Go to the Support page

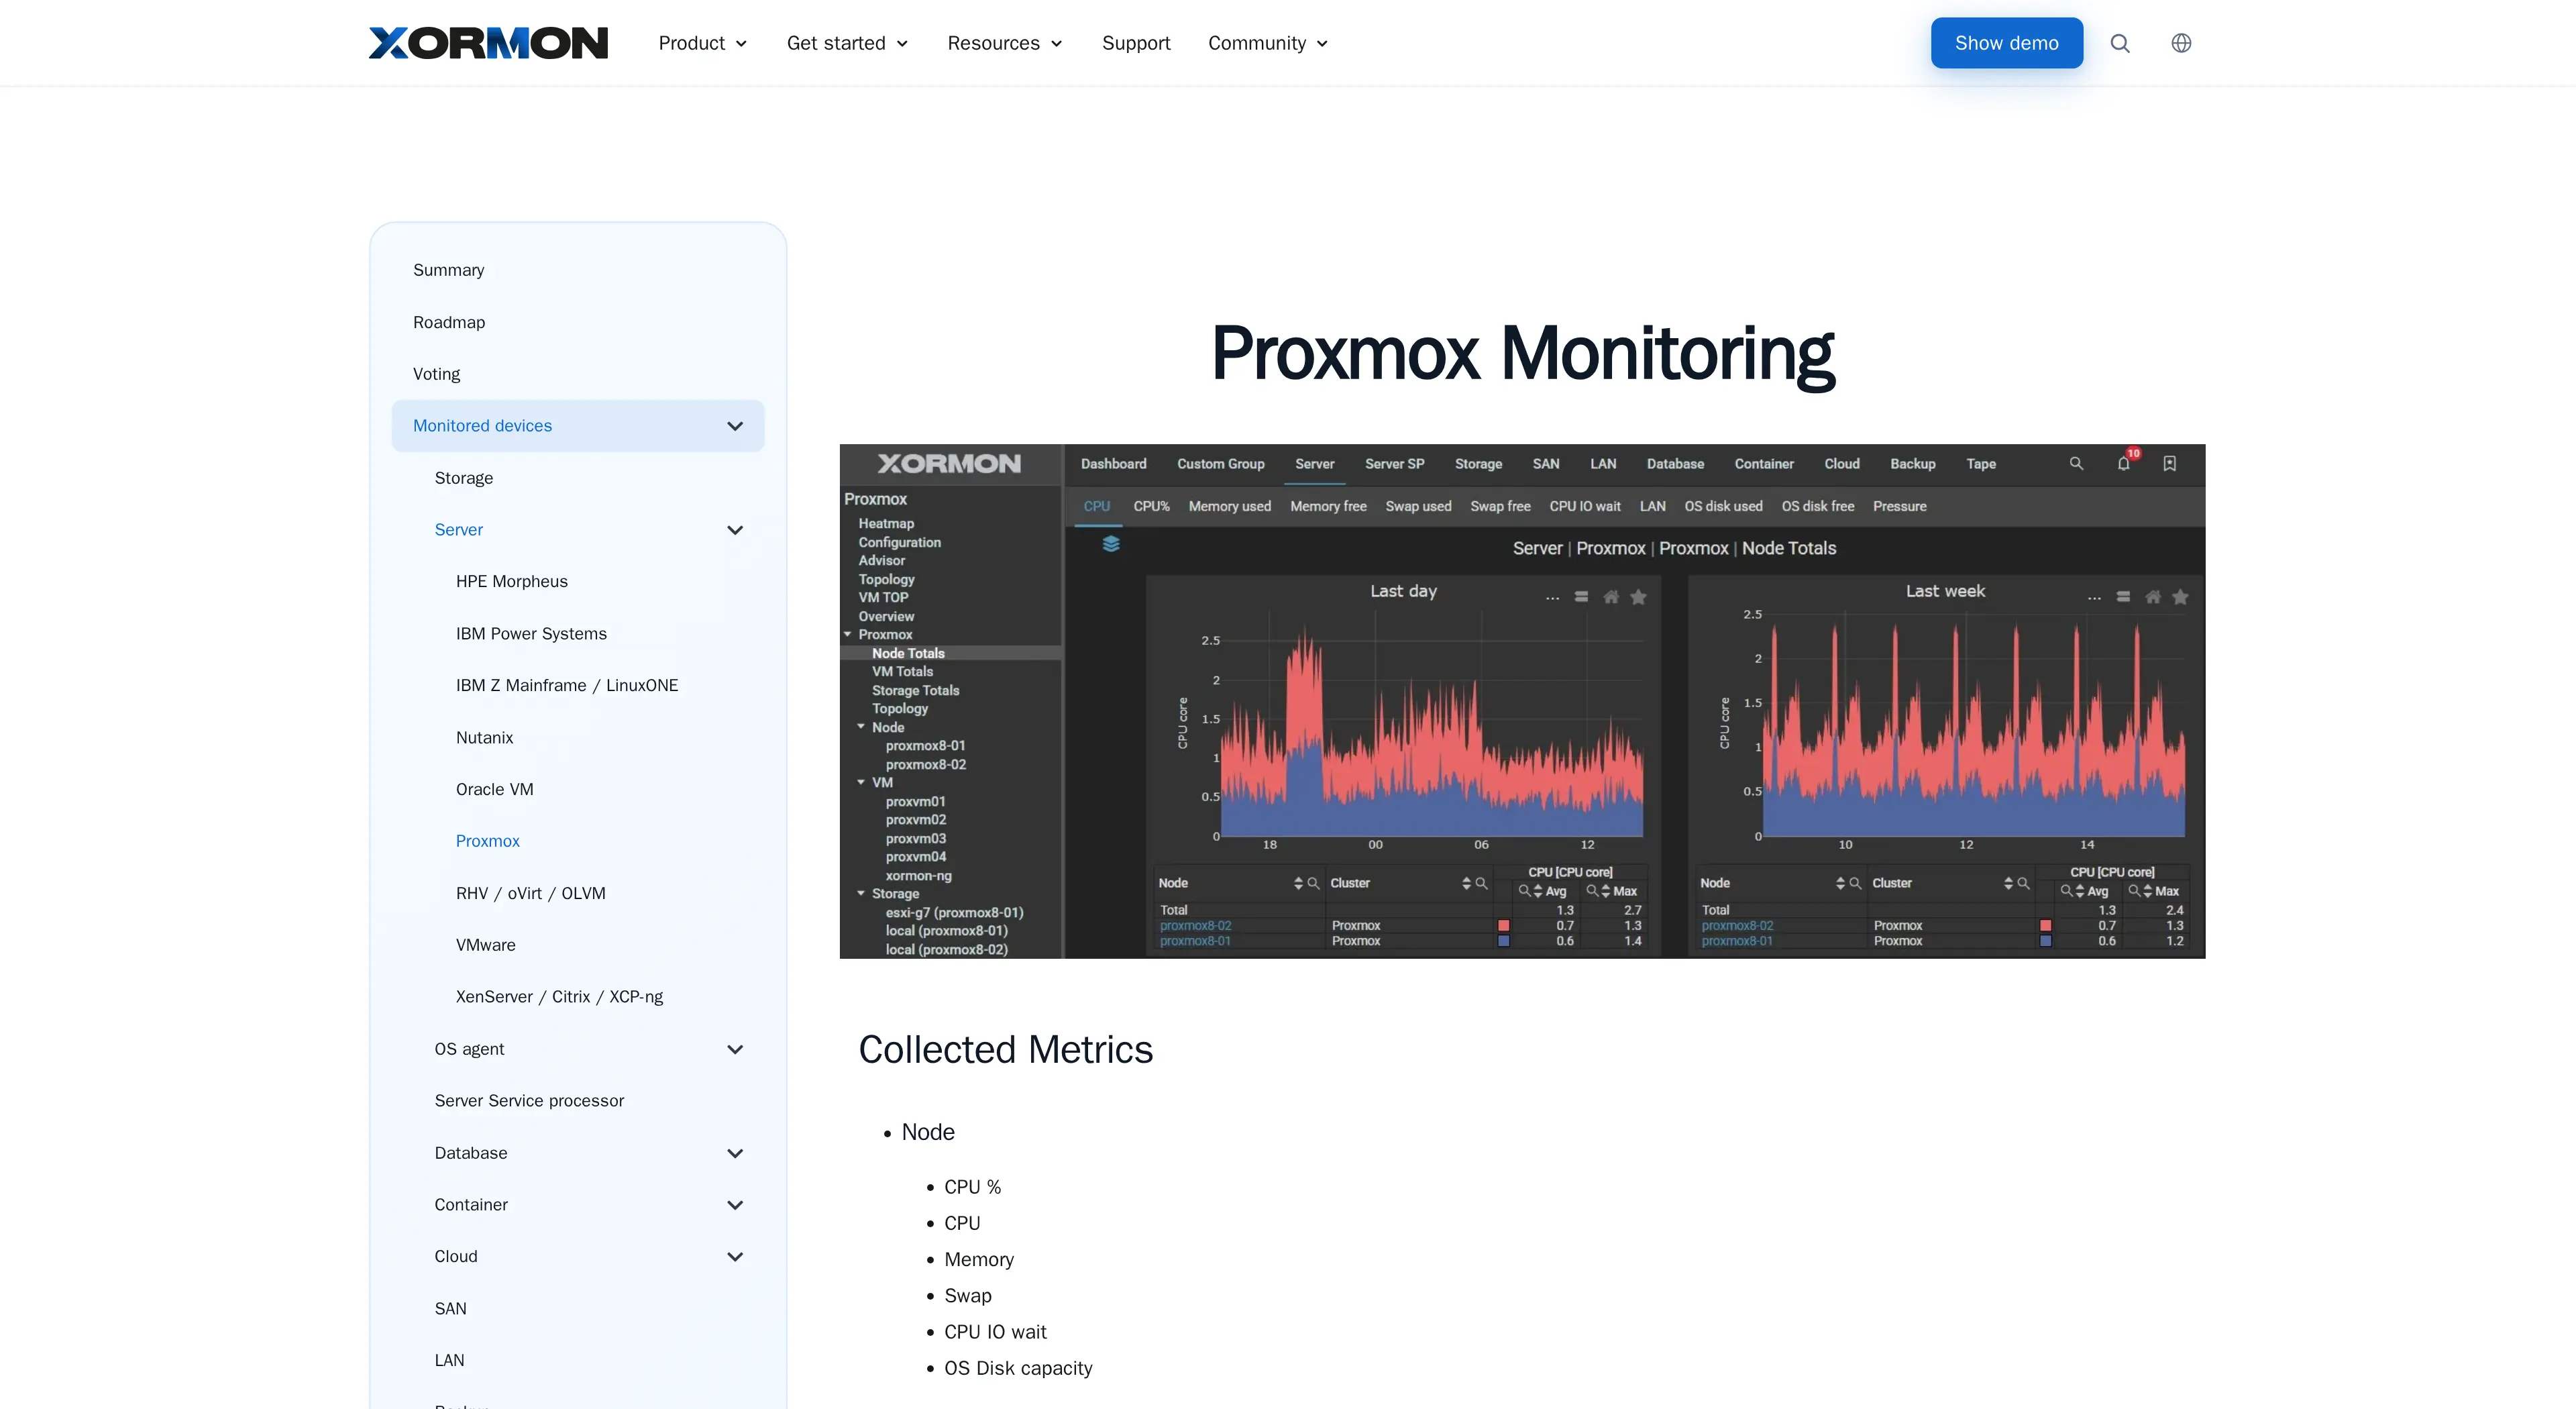point(1136,43)
